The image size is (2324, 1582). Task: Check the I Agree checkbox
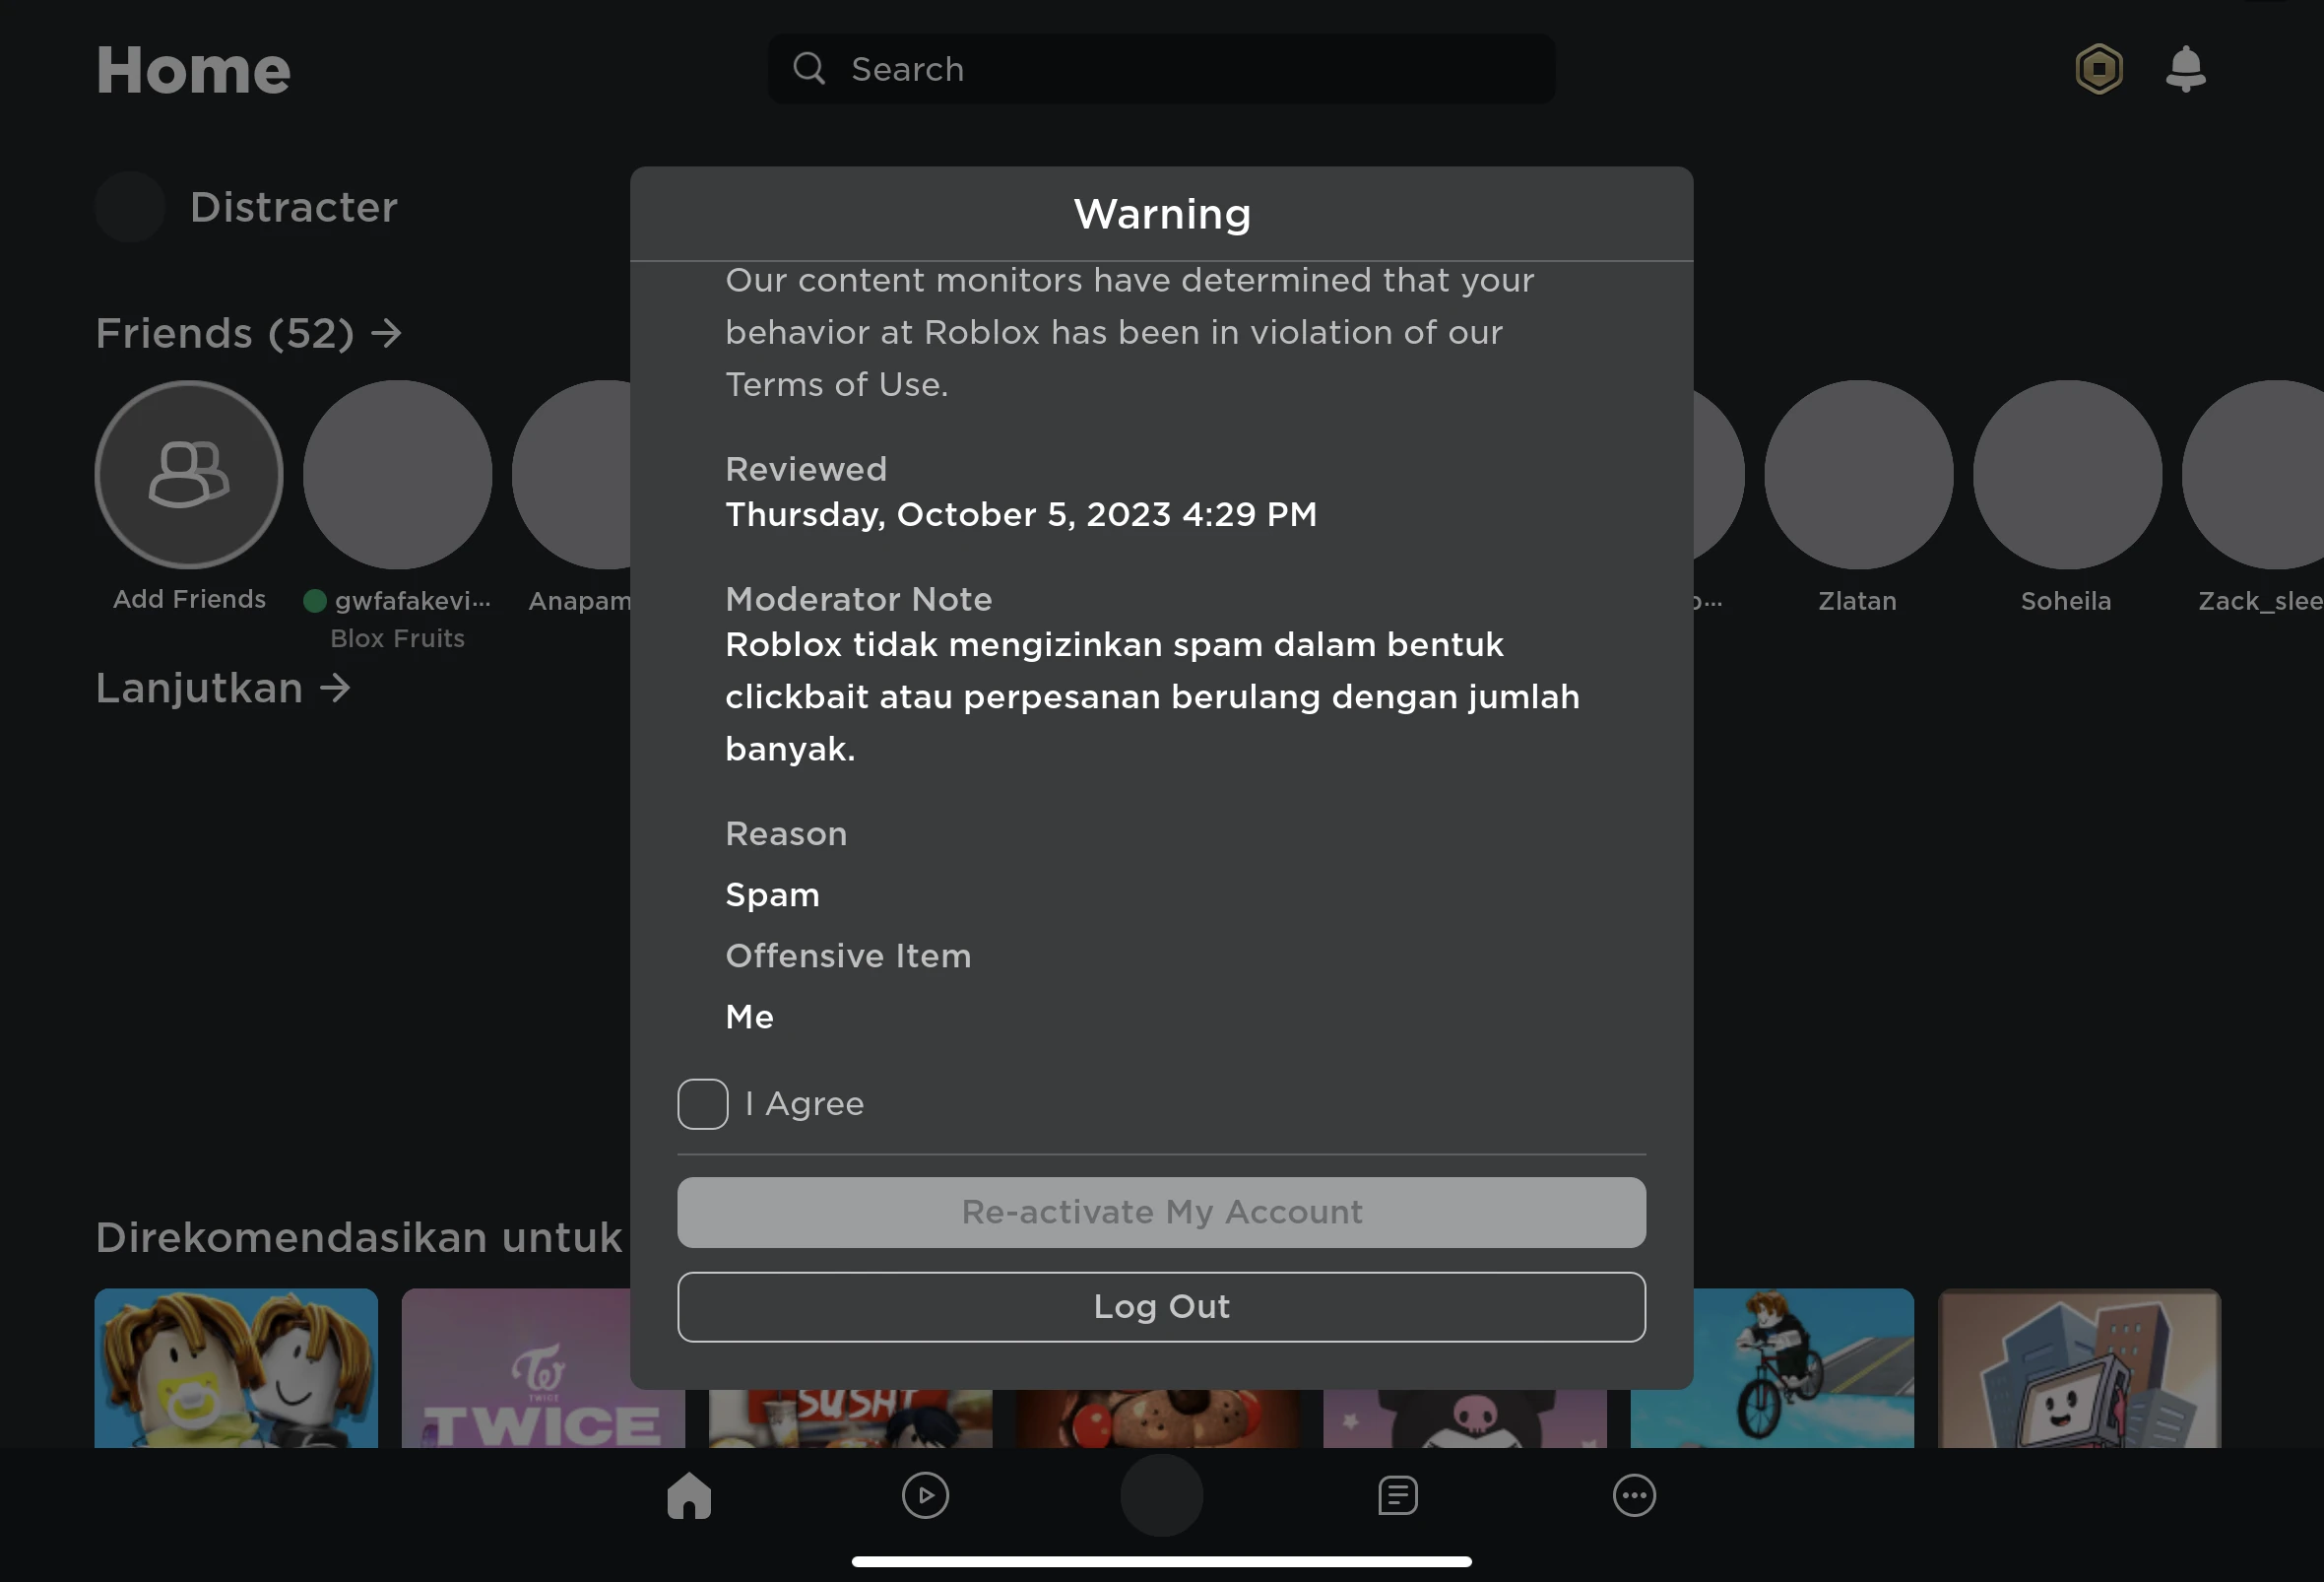[702, 1104]
